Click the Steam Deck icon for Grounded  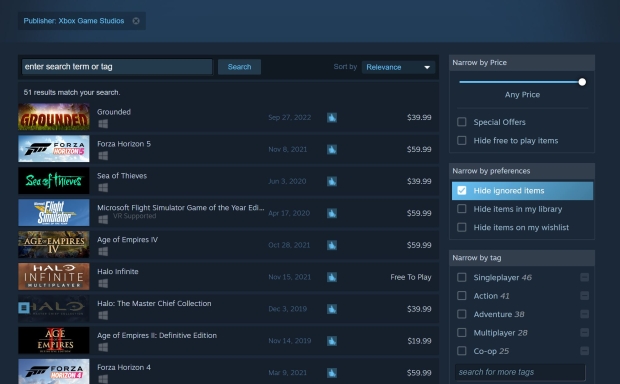pyautogui.click(x=332, y=117)
